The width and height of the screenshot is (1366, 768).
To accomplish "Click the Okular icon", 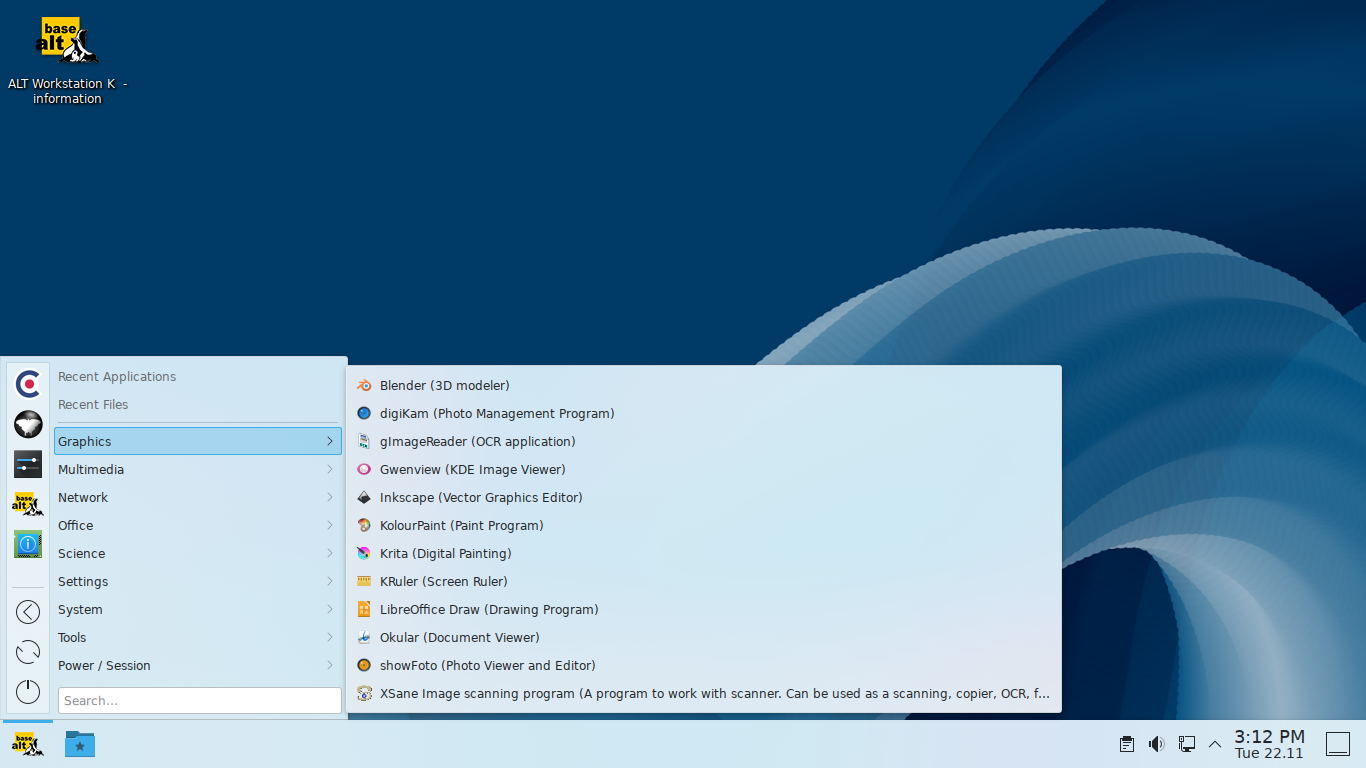I will click(364, 637).
